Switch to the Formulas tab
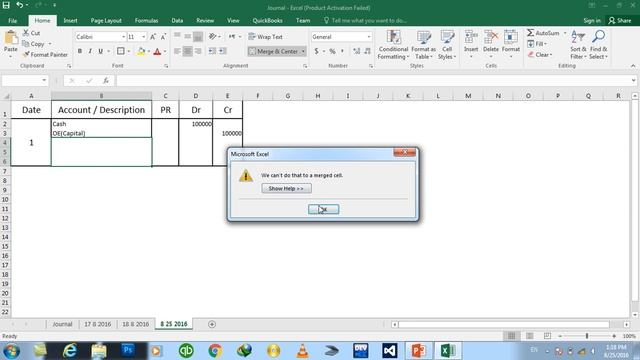The width and height of the screenshot is (640, 360). click(x=146, y=20)
